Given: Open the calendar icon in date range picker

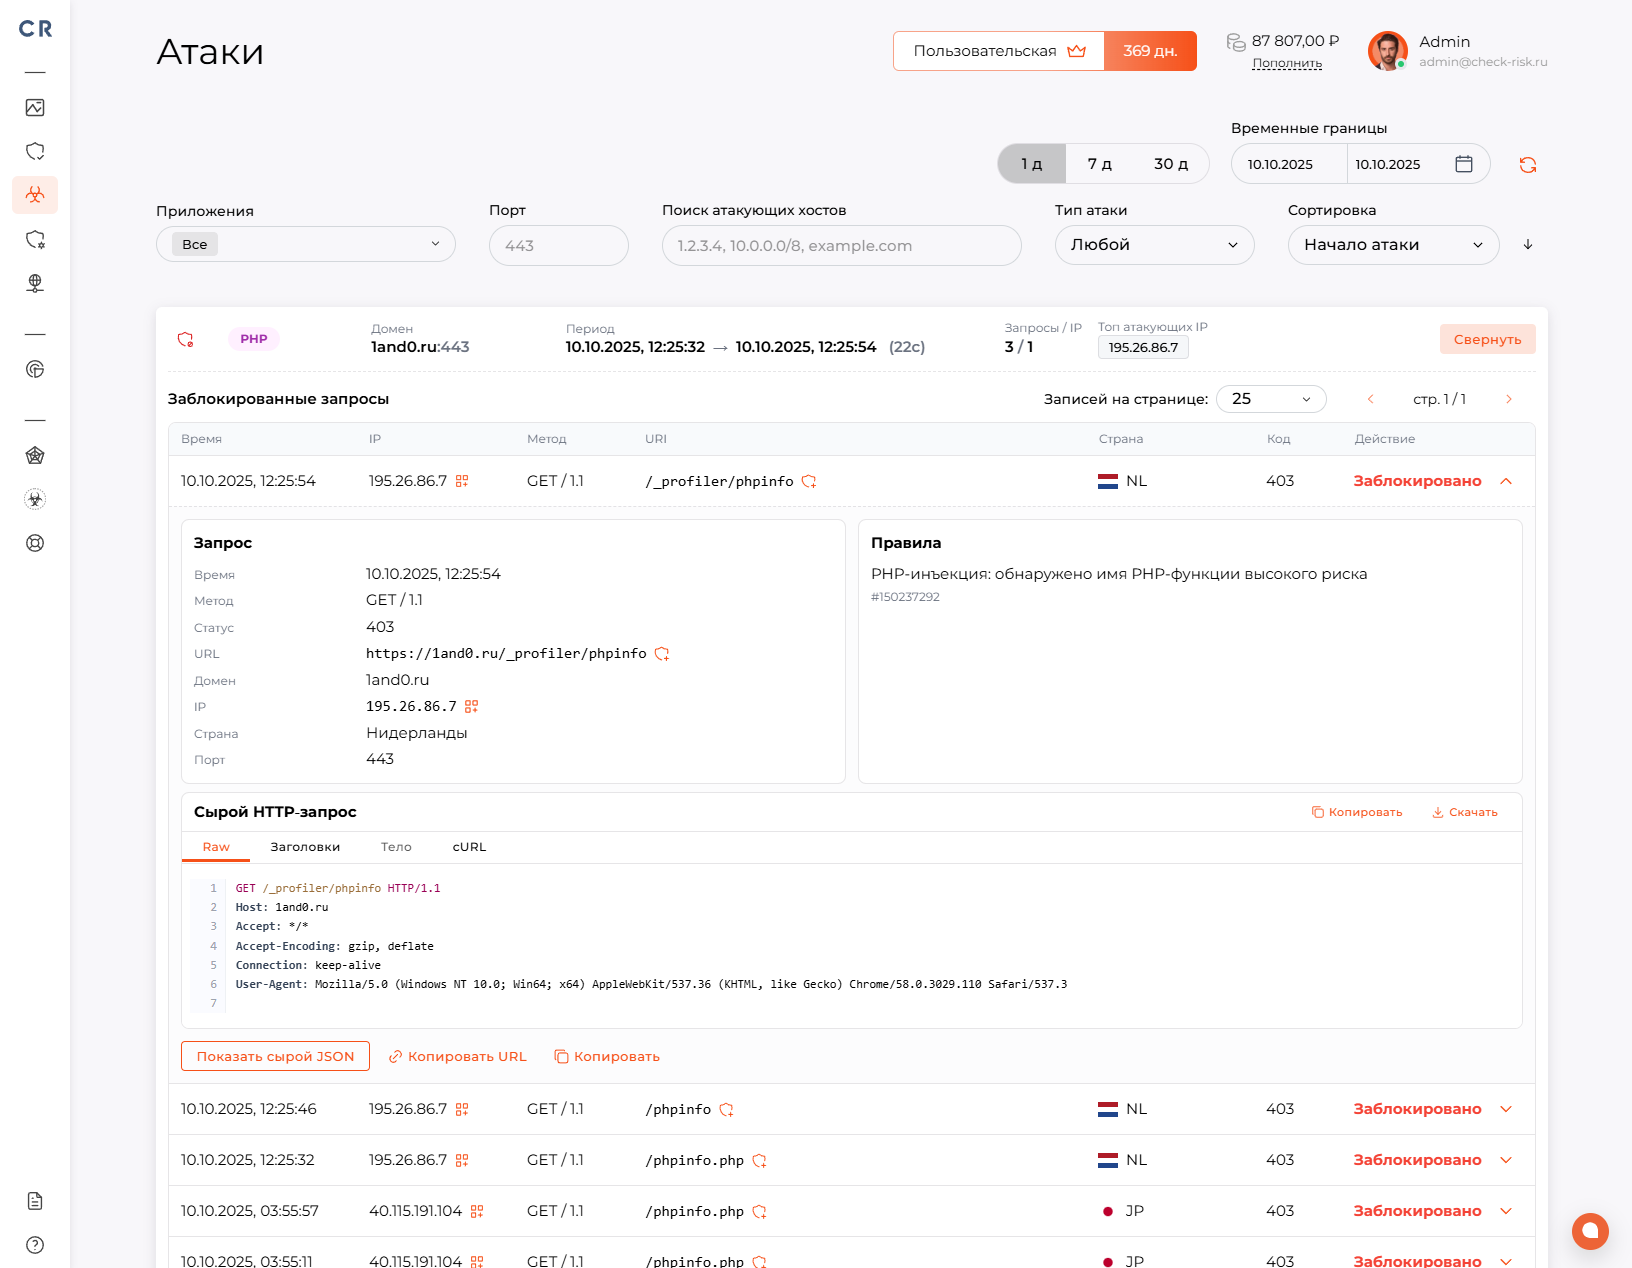Looking at the screenshot, I should (x=1463, y=163).
